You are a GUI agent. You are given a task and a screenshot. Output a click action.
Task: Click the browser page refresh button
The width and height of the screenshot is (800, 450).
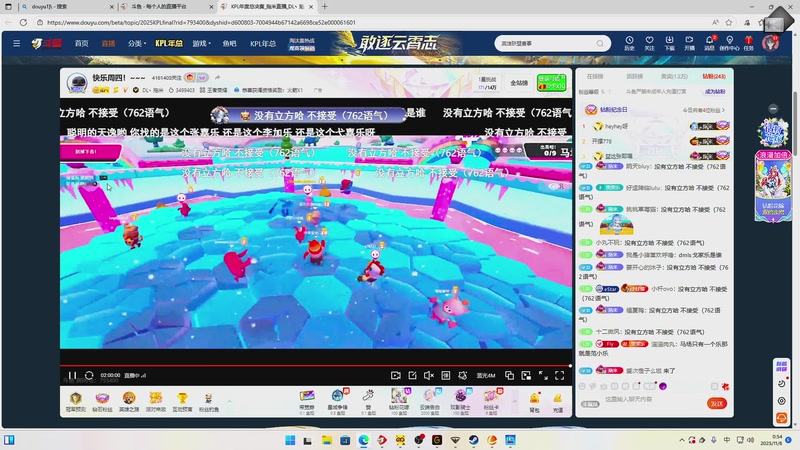tap(23, 22)
